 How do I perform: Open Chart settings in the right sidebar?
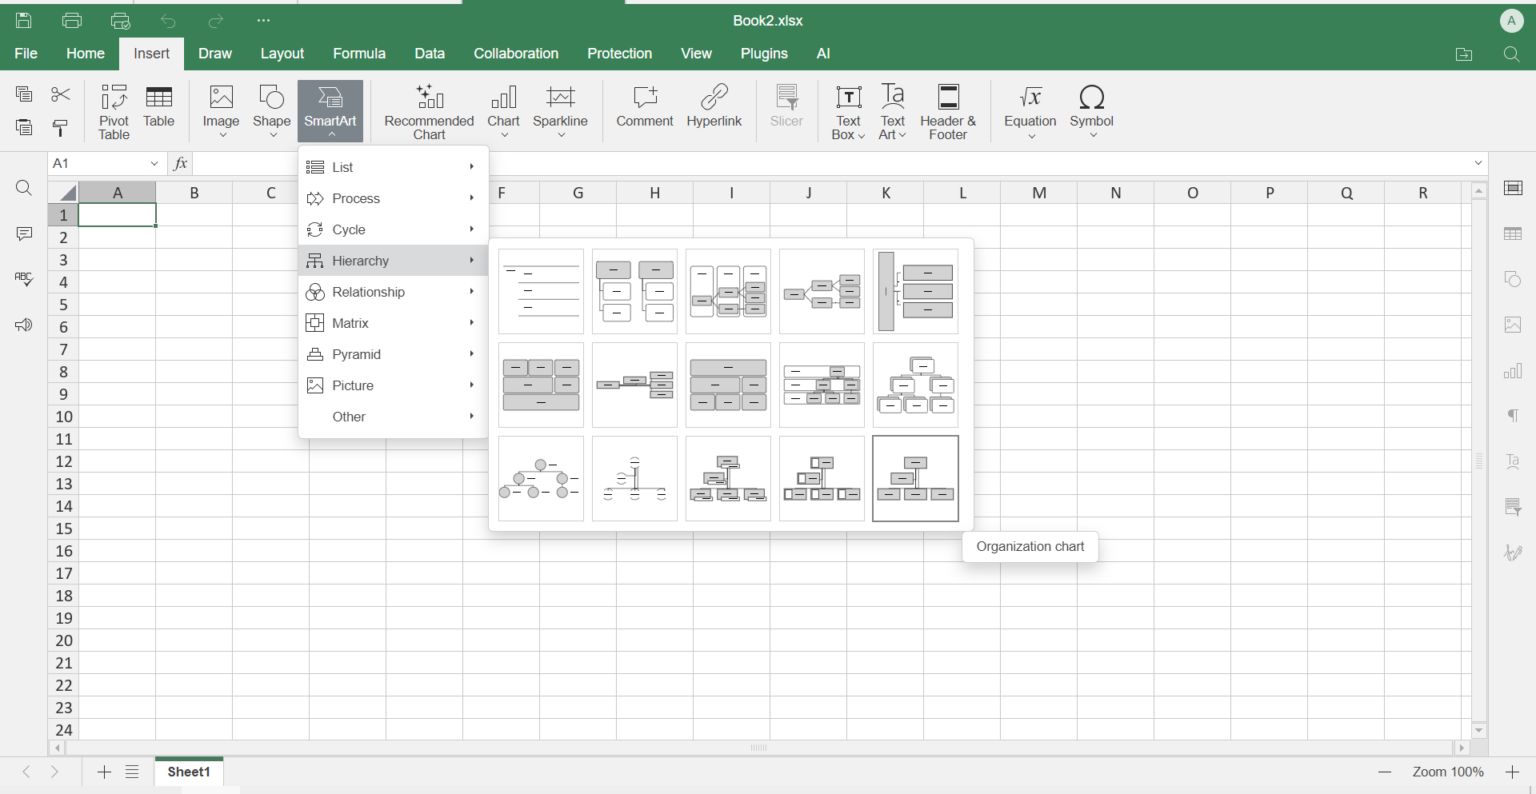[1513, 370]
